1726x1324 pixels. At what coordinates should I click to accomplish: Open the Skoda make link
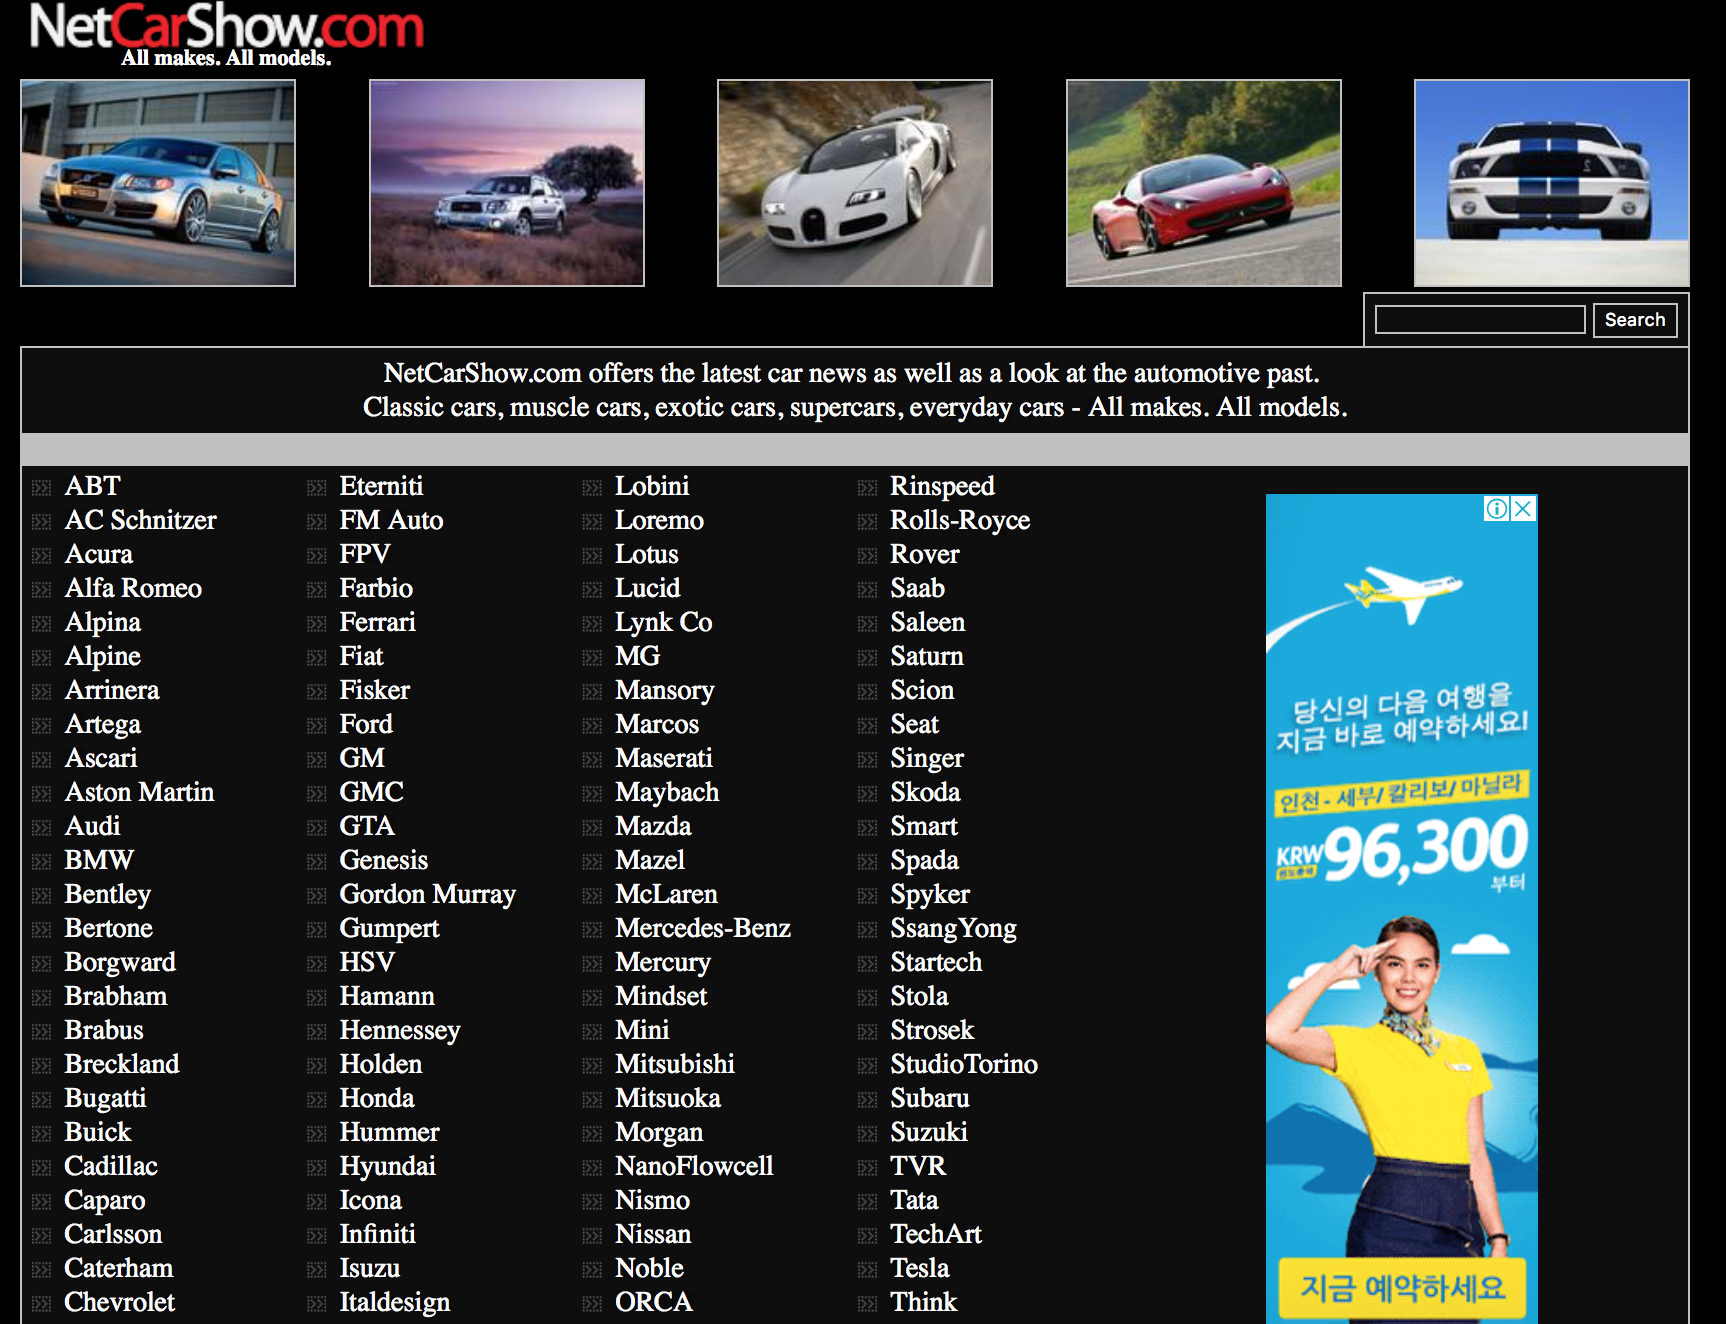pyautogui.click(x=925, y=792)
